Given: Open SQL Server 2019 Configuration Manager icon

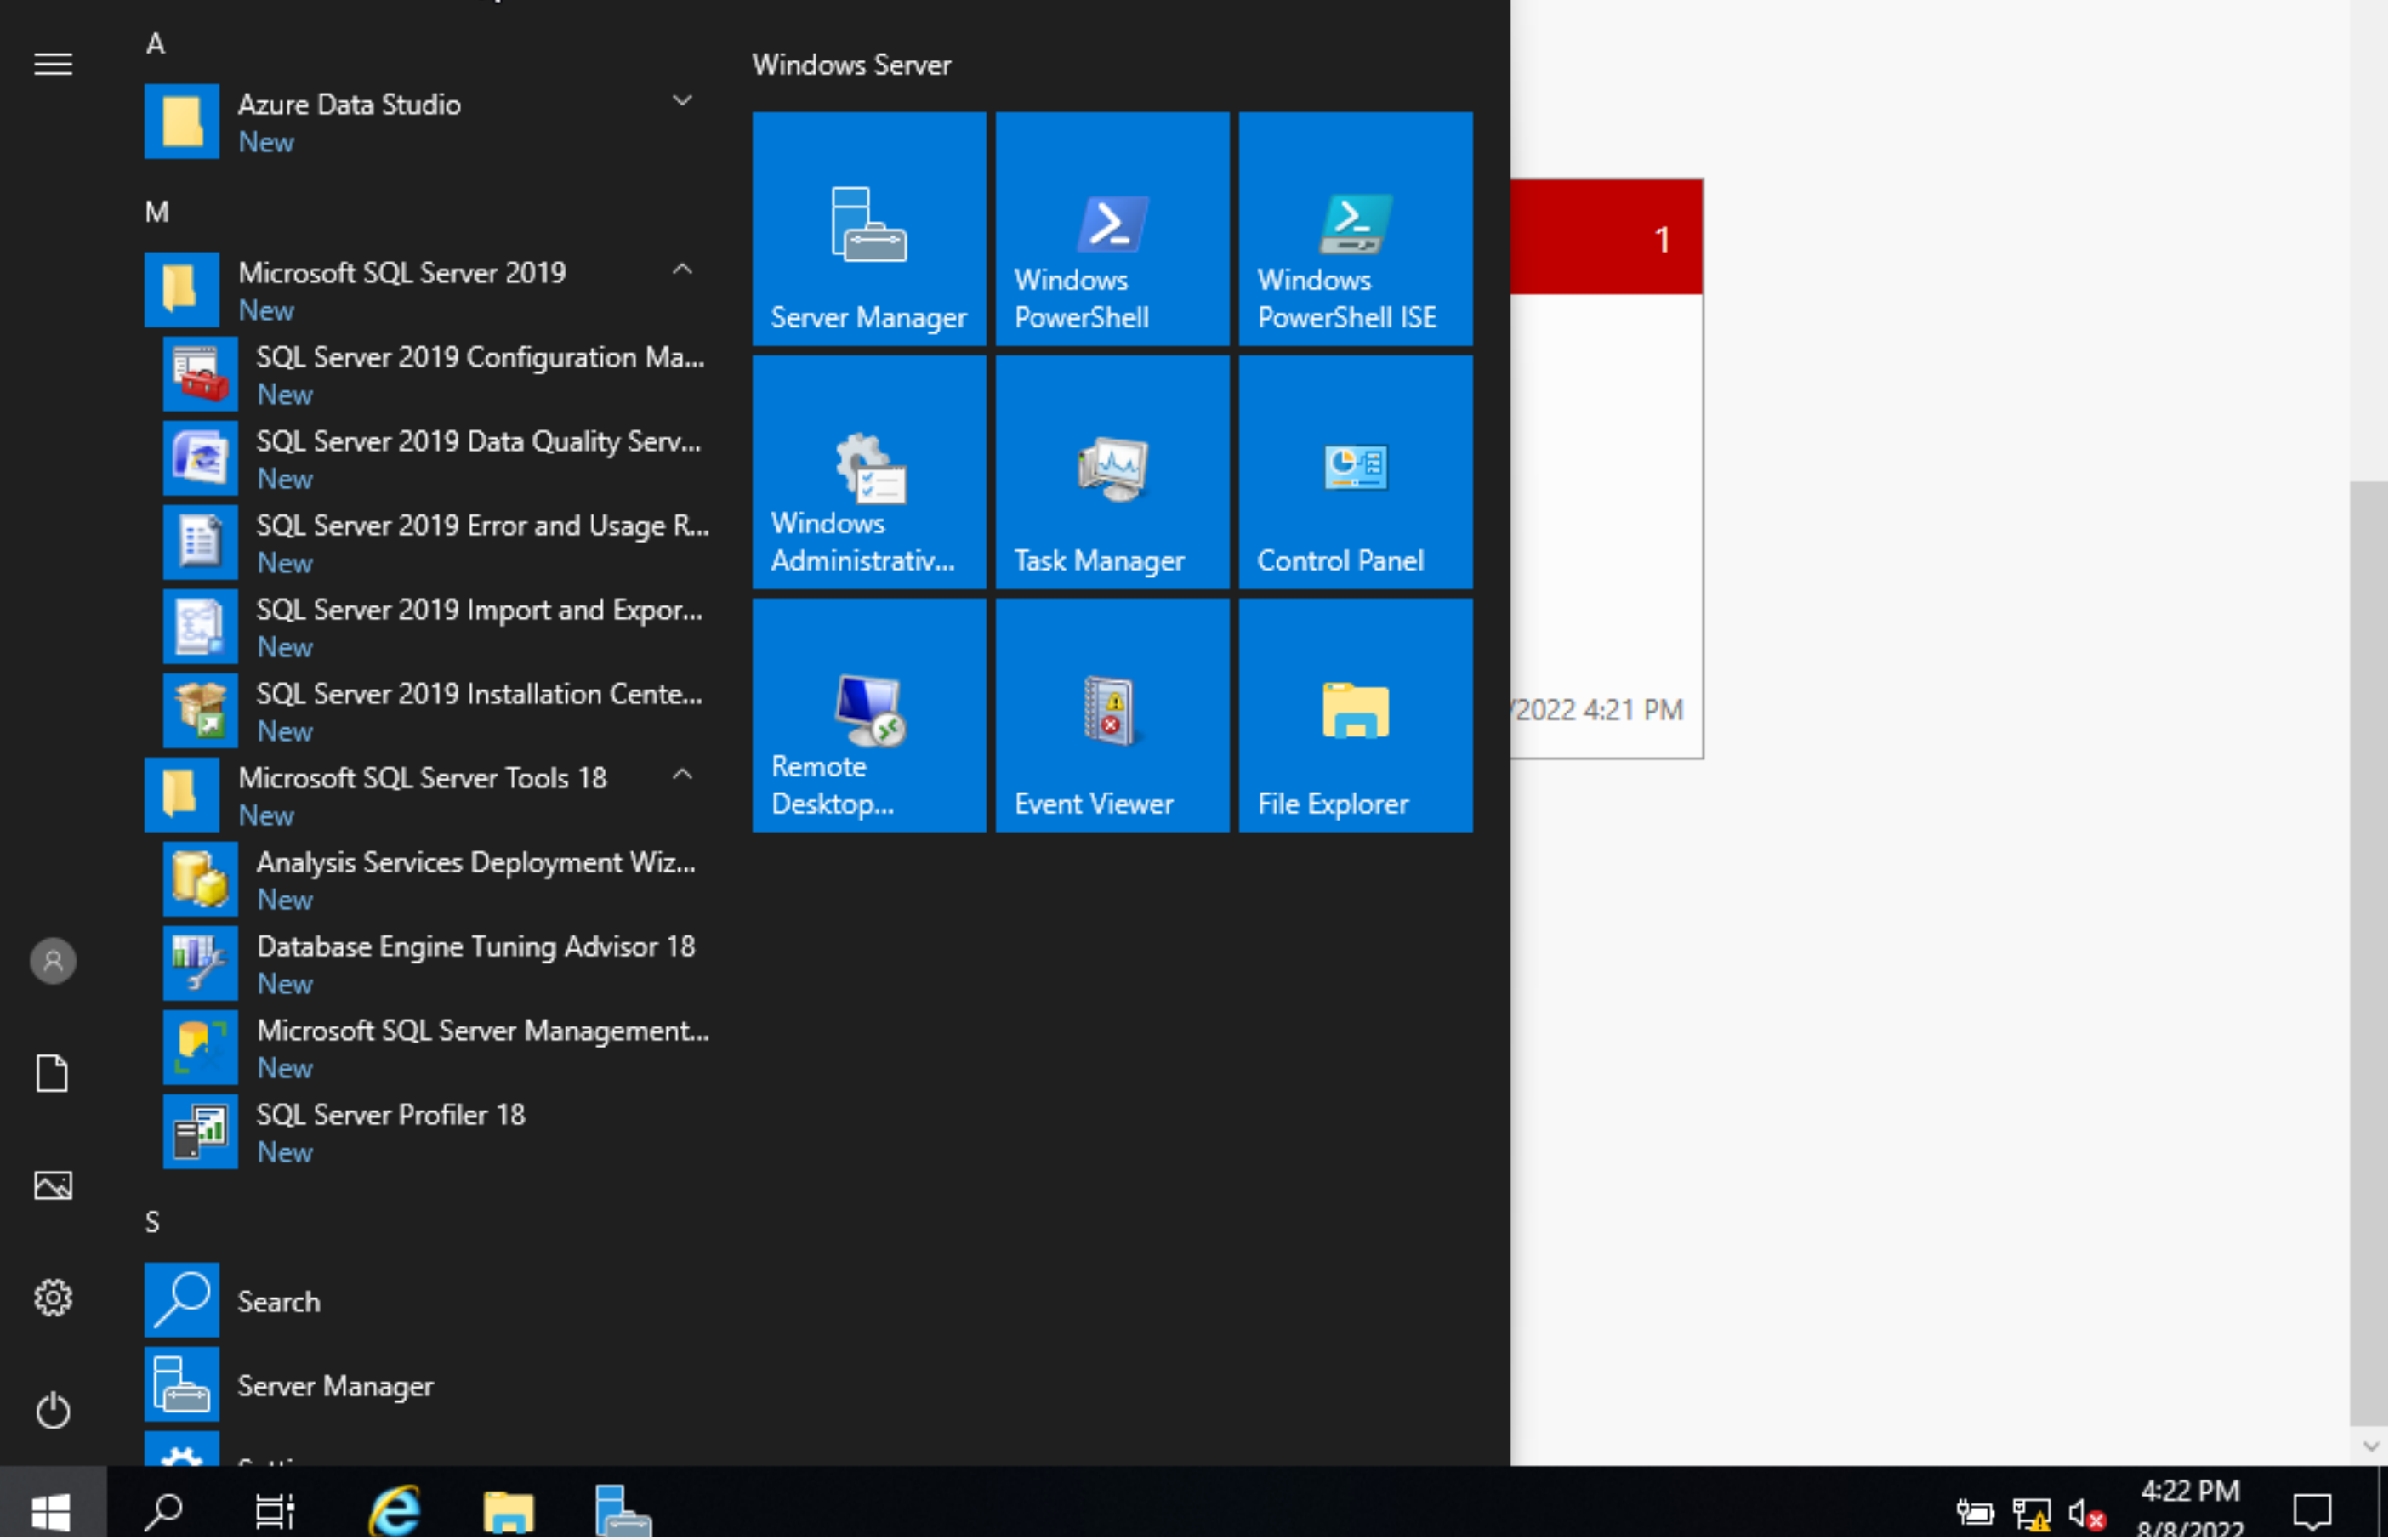Looking at the screenshot, I should coord(200,374).
